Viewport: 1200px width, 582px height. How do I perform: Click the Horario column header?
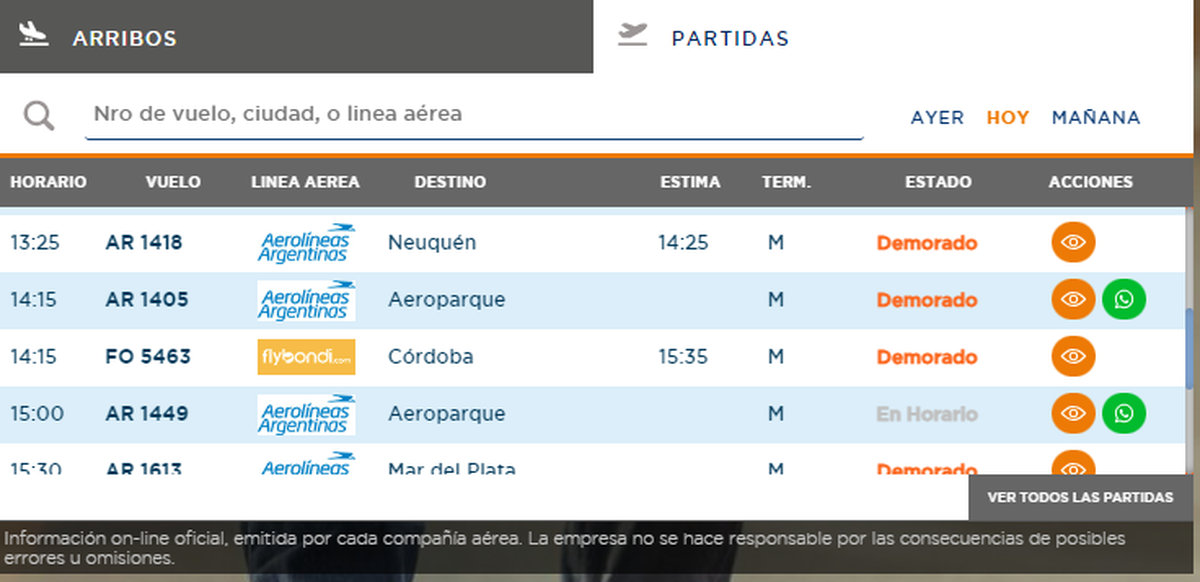[x=48, y=182]
